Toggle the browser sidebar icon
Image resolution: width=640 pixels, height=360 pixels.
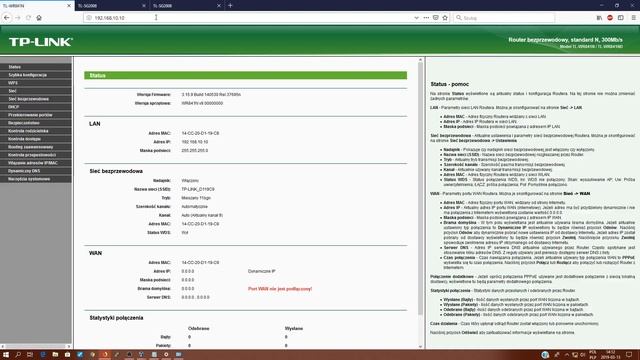(x=621, y=18)
